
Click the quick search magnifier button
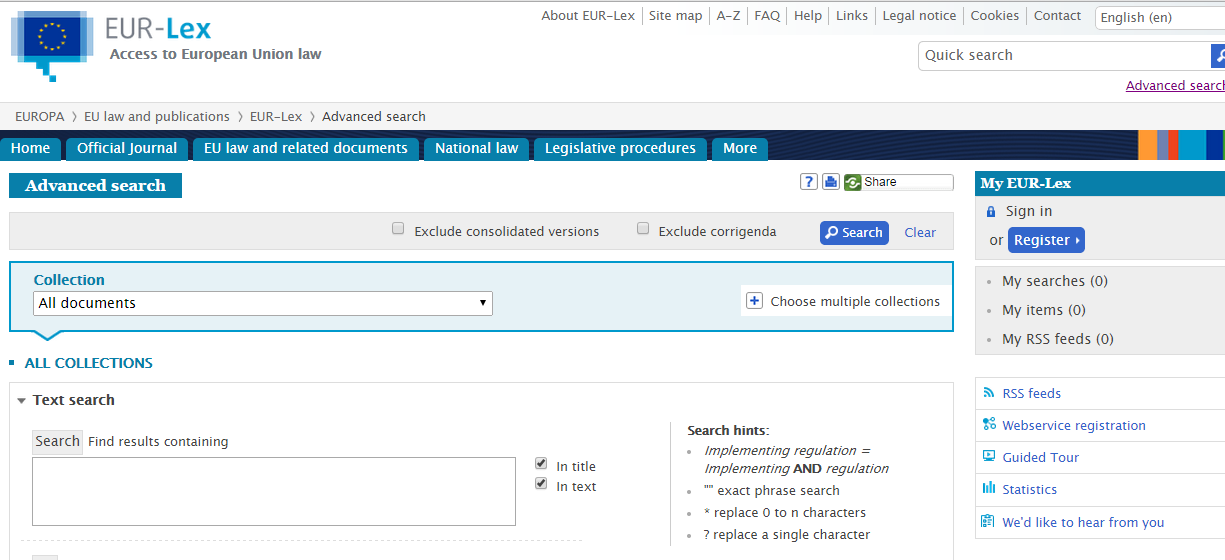1218,56
